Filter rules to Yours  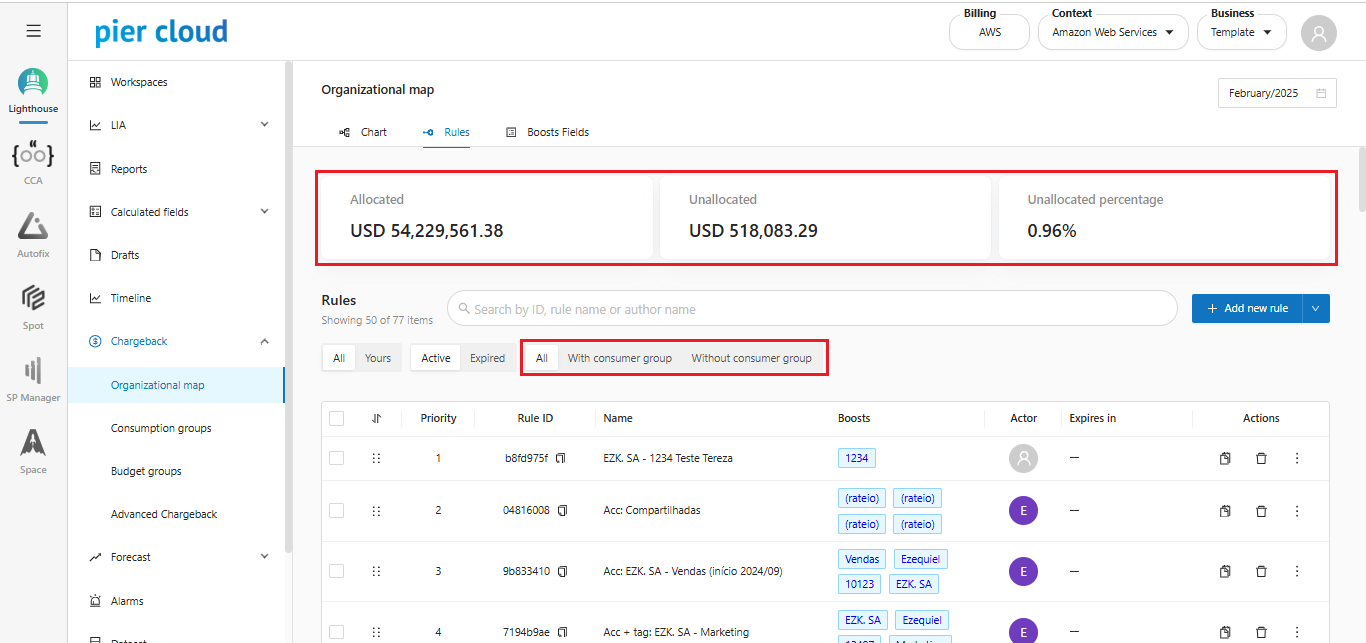378,358
